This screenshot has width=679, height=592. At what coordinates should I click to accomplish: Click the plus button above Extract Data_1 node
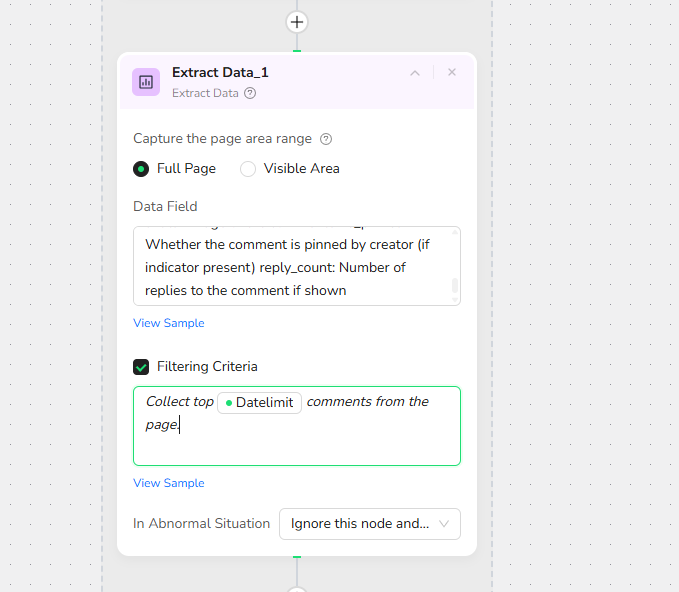pos(297,22)
